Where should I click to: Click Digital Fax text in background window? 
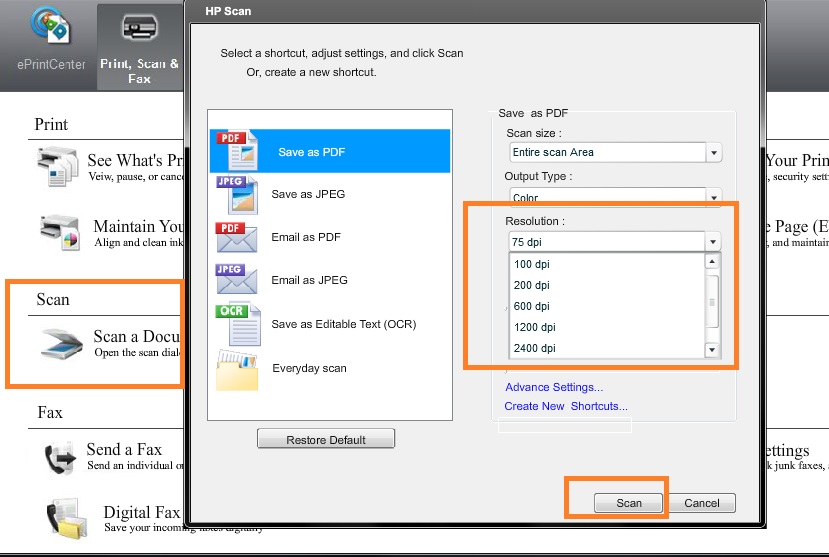click(142, 512)
